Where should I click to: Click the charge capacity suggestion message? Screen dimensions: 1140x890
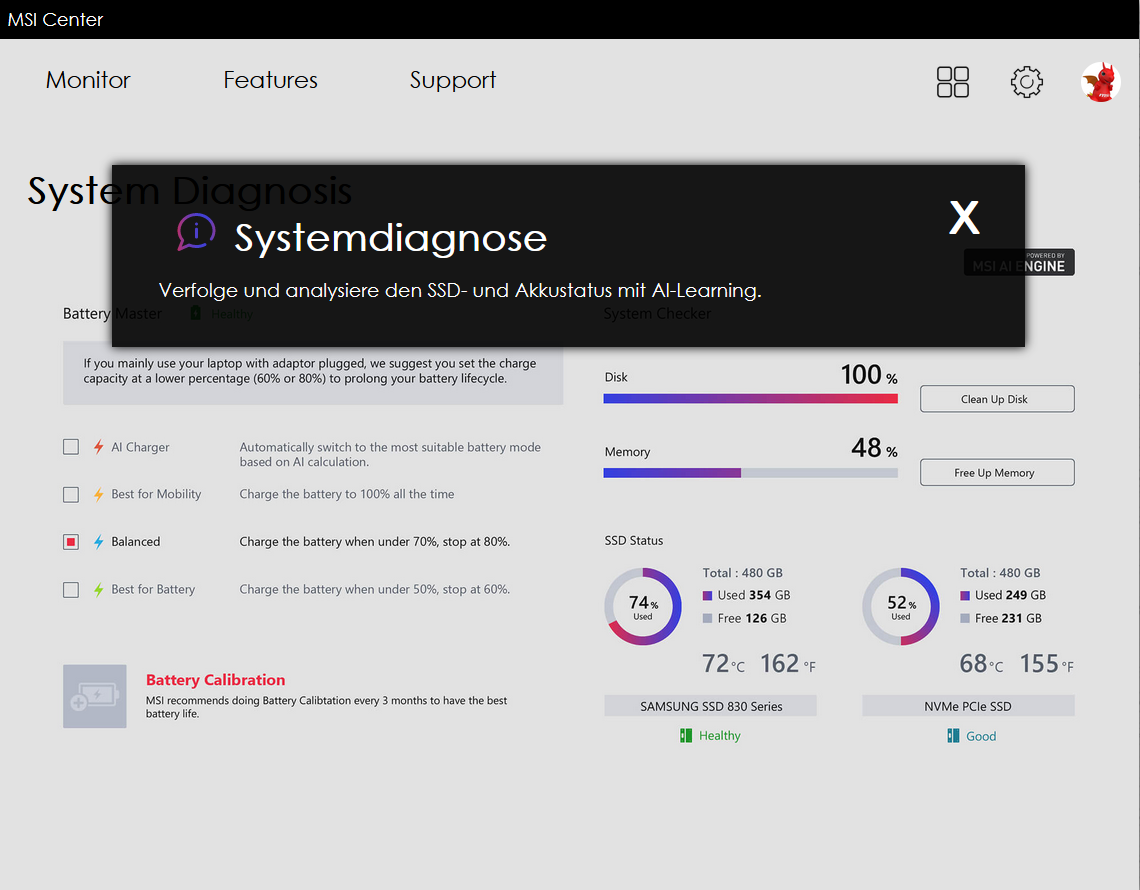313,372
